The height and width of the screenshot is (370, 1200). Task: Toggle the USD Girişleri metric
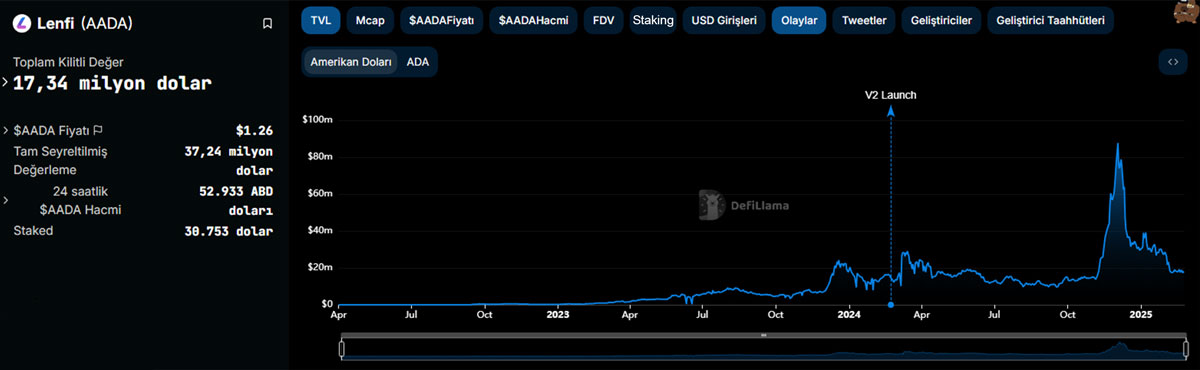click(724, 20)
